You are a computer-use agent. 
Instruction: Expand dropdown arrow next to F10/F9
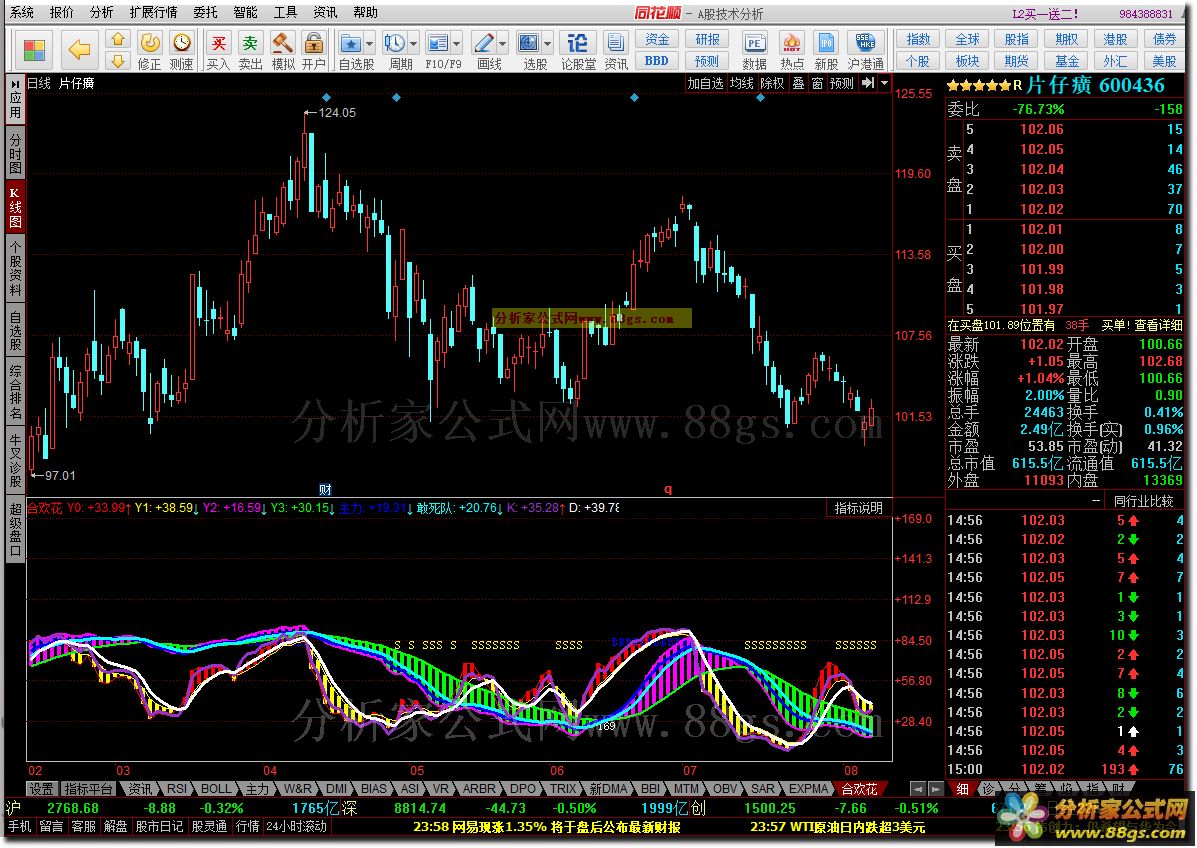tap(457, 44)
